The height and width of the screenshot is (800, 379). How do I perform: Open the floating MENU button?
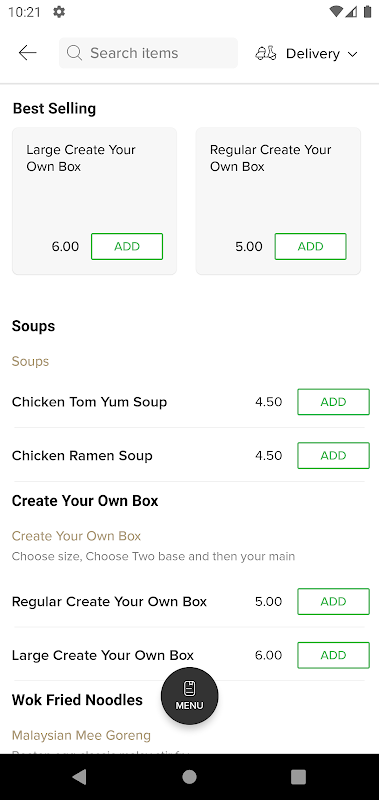[x=190, y=696]
